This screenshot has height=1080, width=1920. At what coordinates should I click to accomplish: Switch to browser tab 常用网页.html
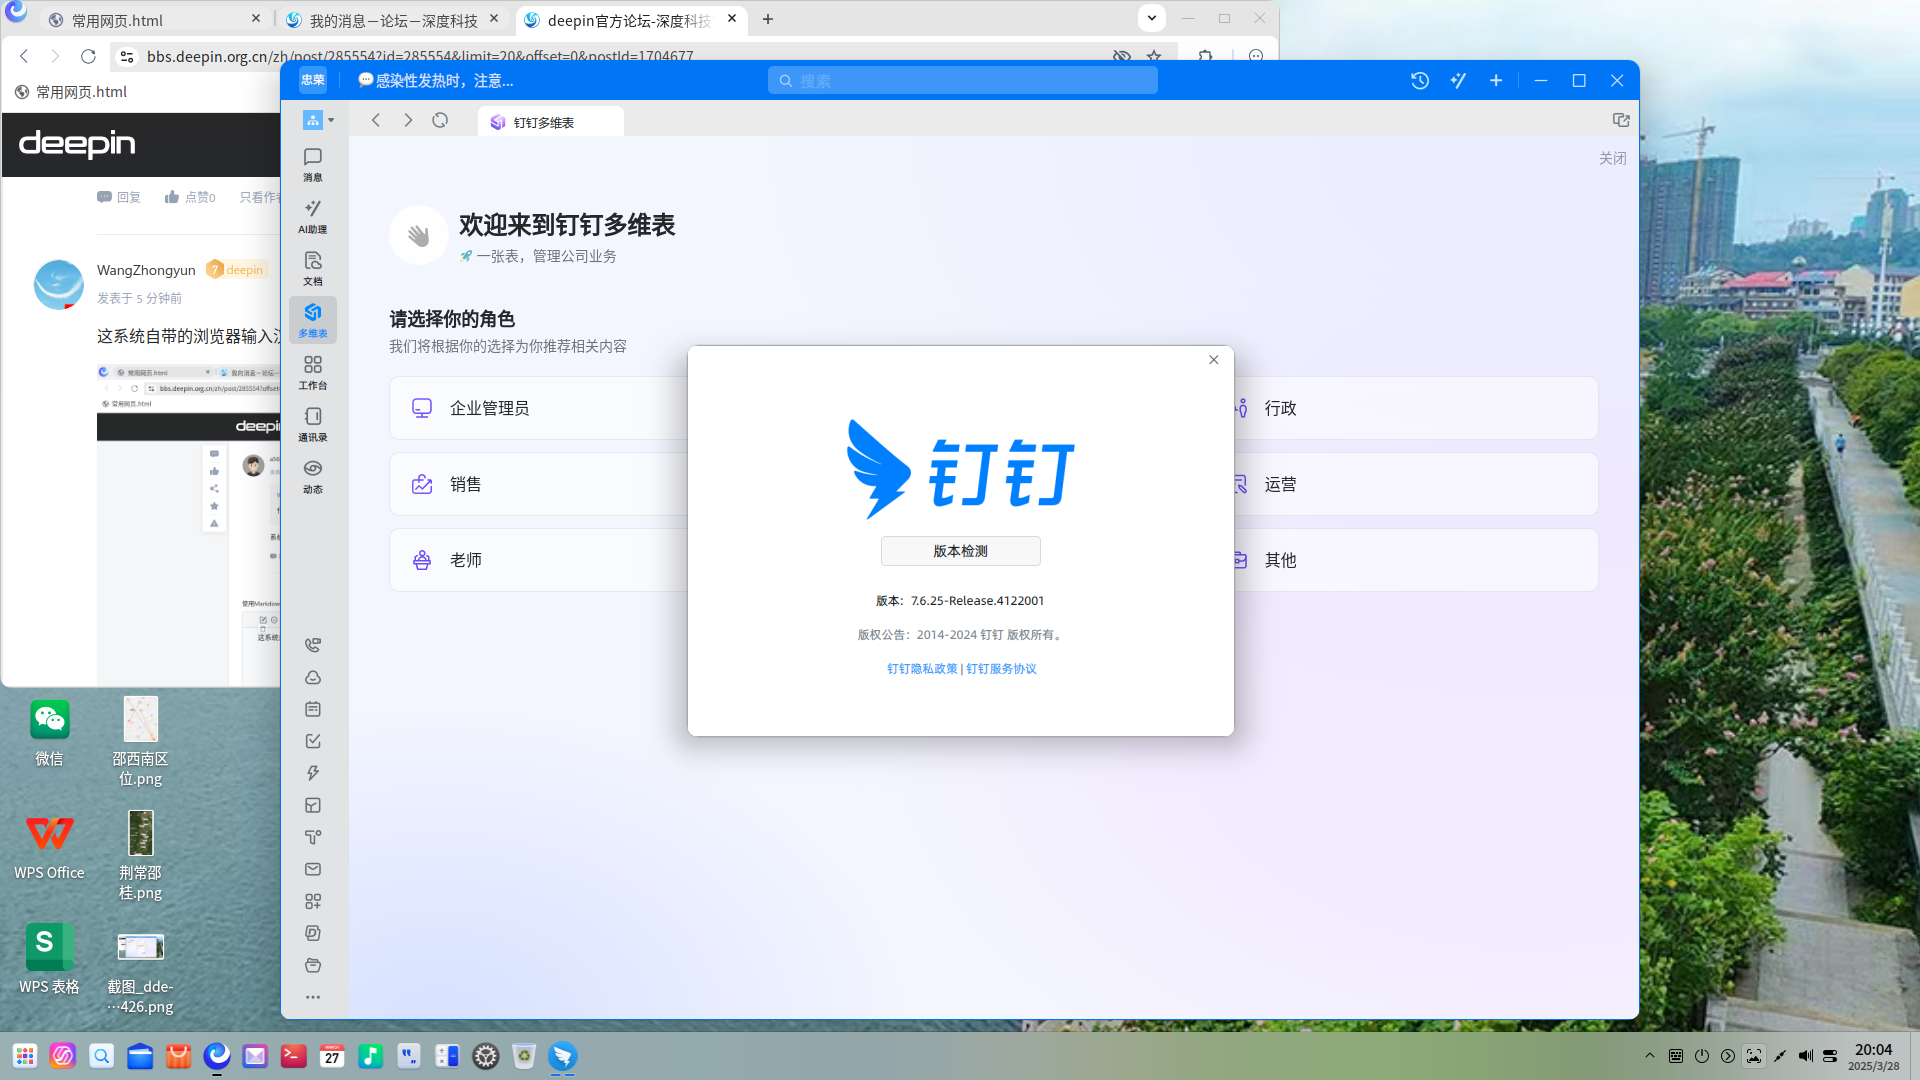(x=155, y=19)
